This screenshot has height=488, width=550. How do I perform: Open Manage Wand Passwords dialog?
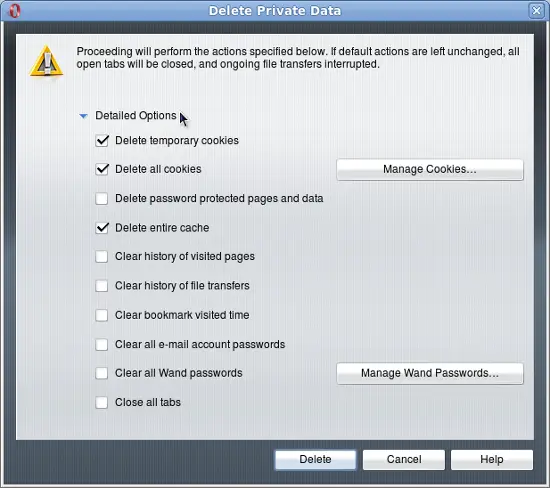[x=430, y=373]
